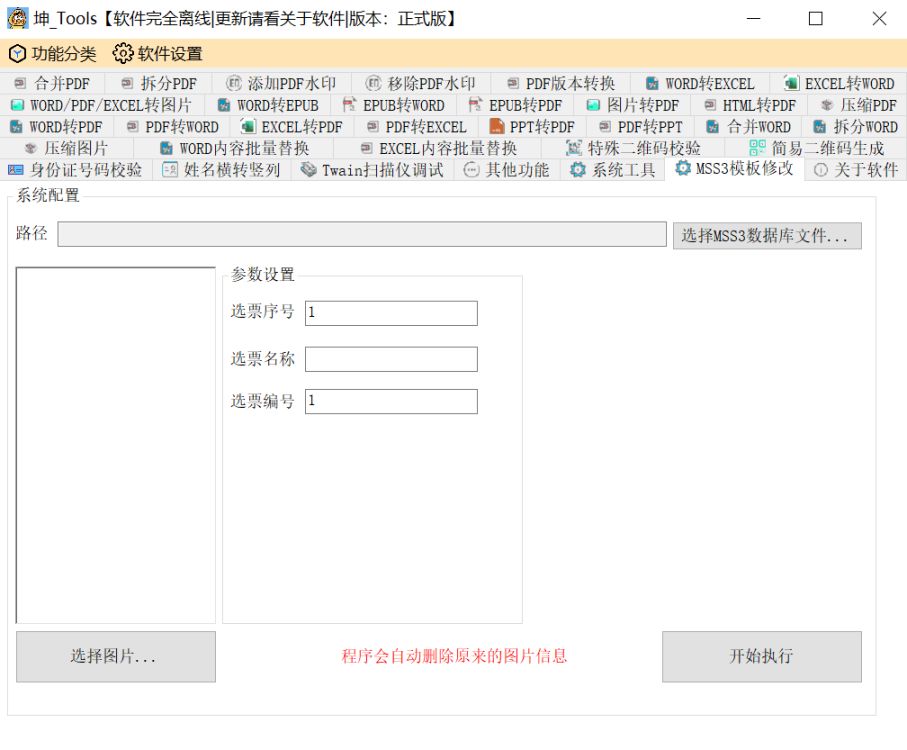The width and height of the screenshot is (907, 750).
Task: Focus the 选票序号 input field
Action: (x=391, y=313)
